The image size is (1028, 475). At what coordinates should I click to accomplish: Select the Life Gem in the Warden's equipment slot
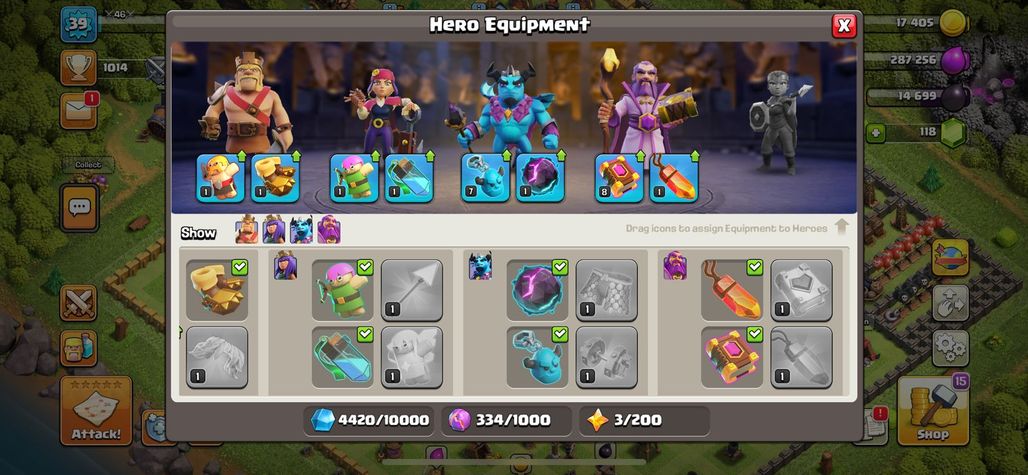pos(674,178)
